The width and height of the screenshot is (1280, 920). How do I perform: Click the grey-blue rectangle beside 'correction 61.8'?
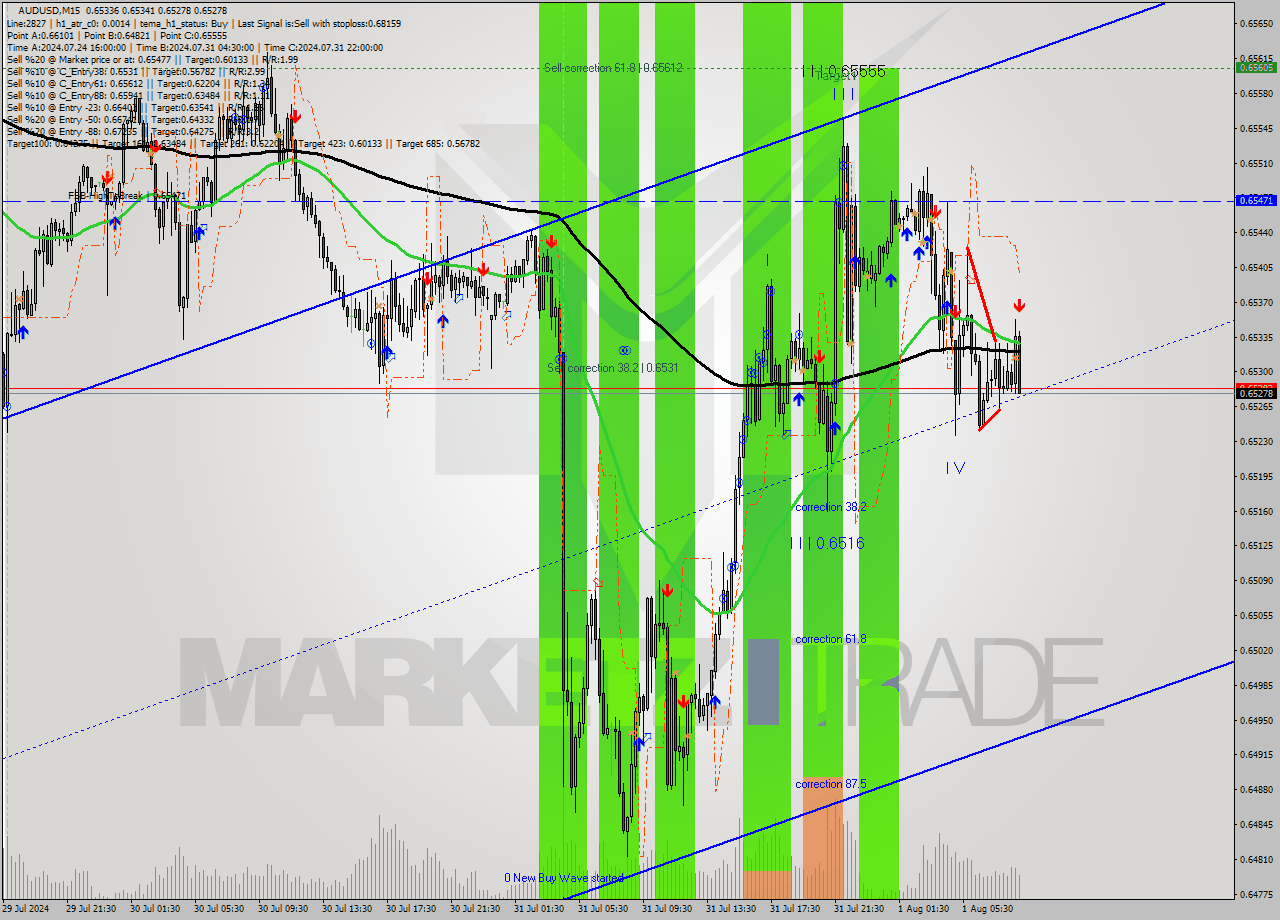tap(763, 682)
